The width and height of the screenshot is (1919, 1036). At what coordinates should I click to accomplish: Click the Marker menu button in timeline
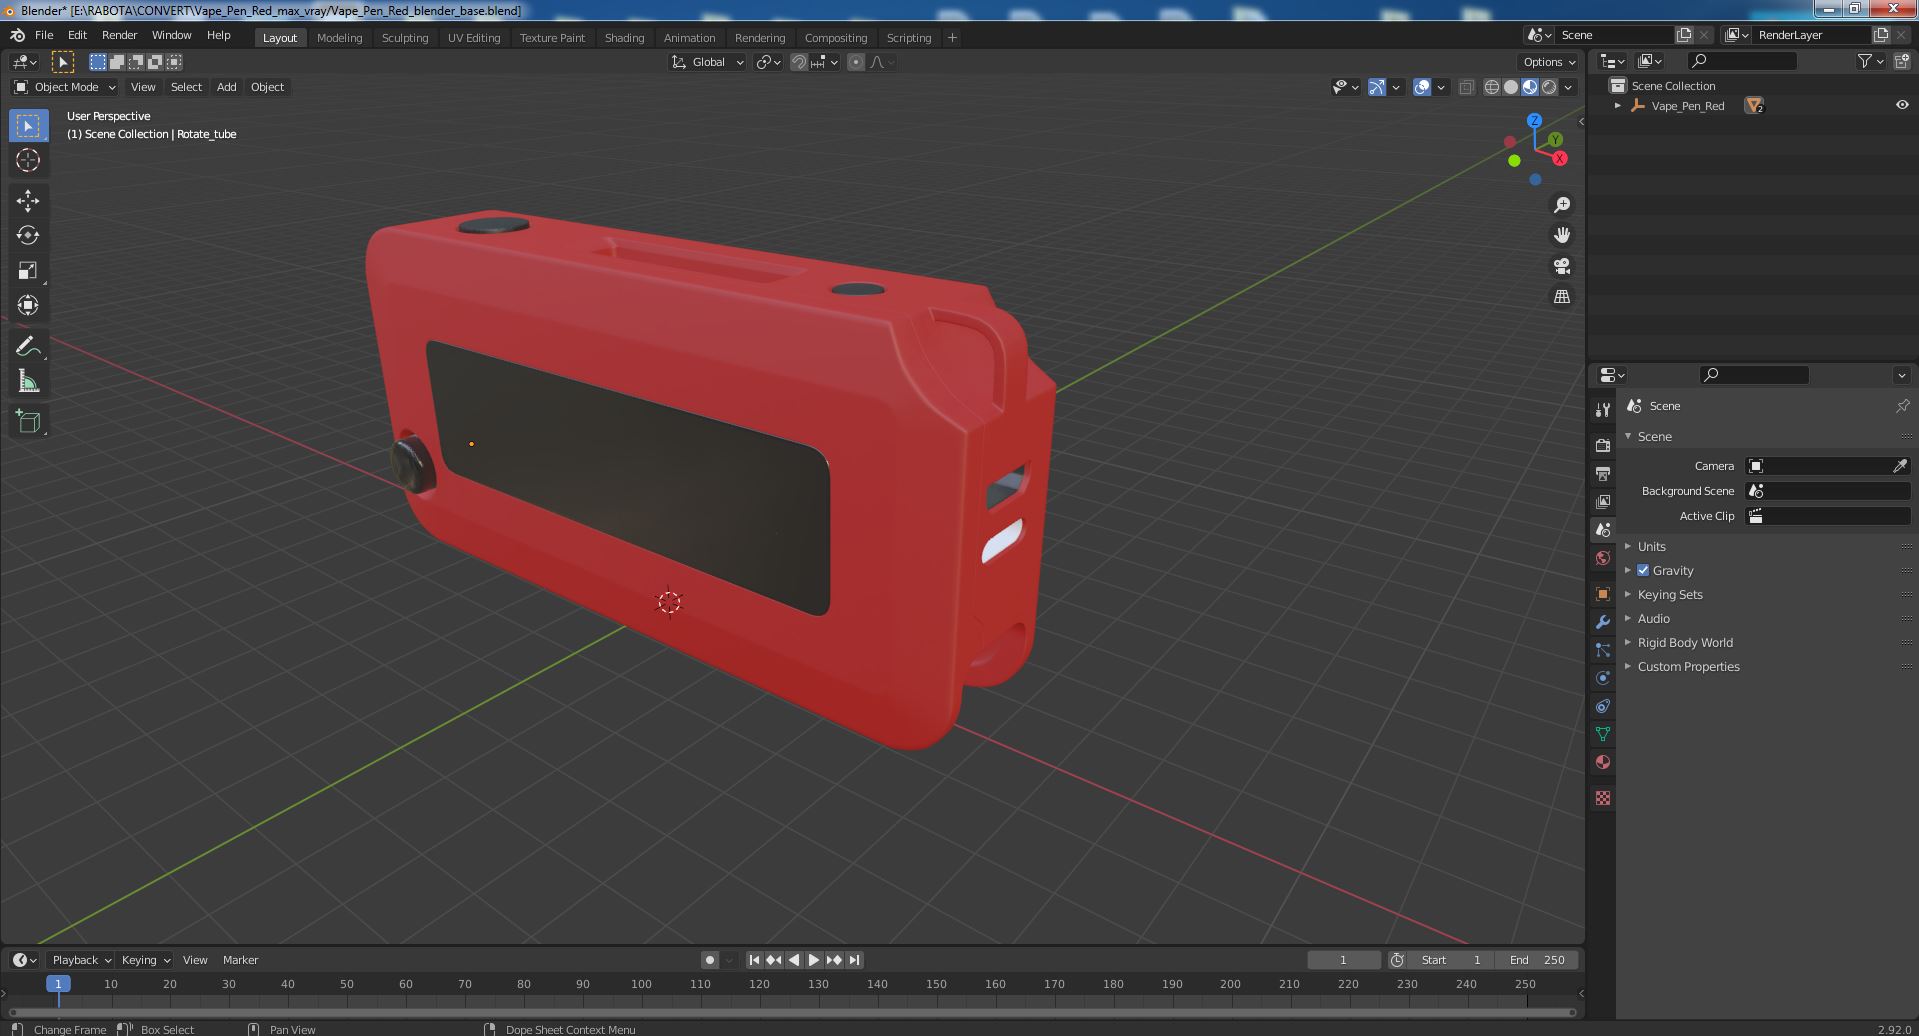[x=240, y=960]
